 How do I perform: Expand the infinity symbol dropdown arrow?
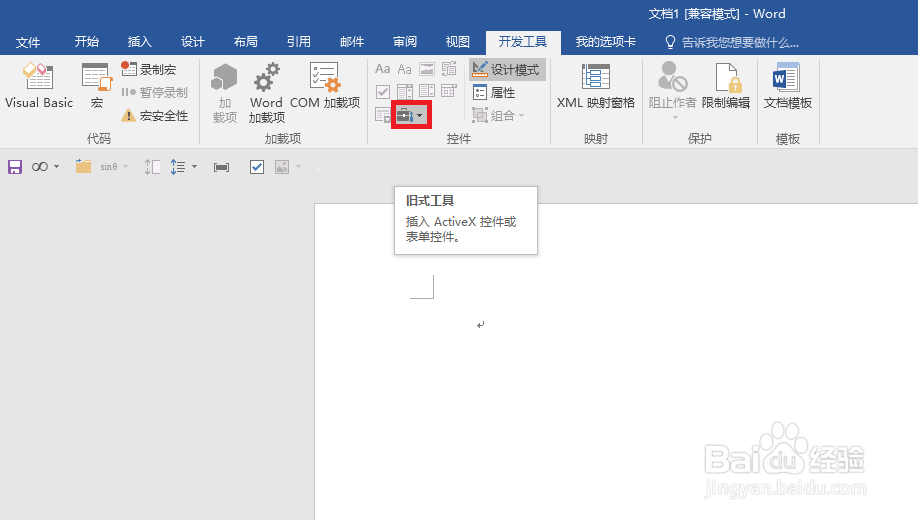[x=56, y=167]
